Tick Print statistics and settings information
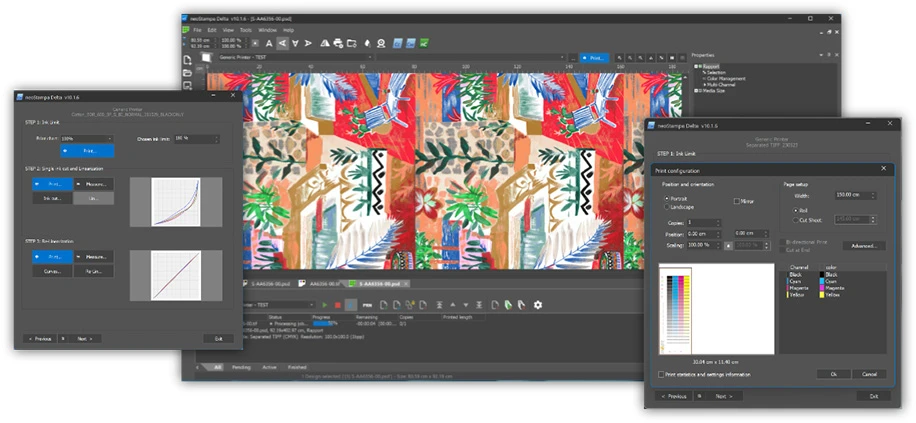Screen dimensions: 916x423 click(x=661, y=375)
